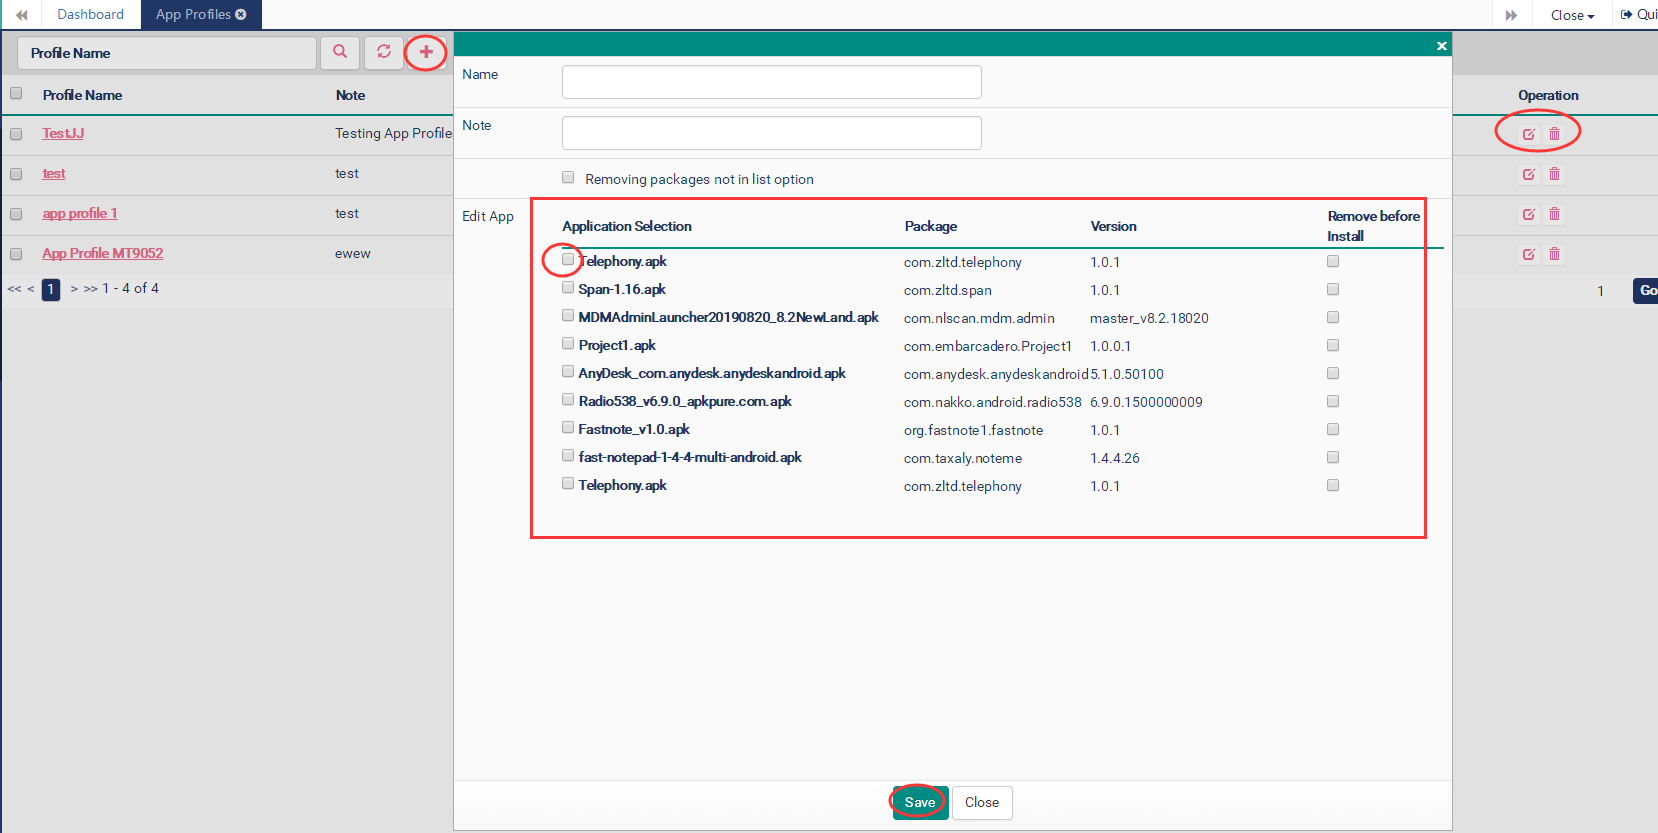Click the add new profile plus icon
Image resolution: width=1658 pixels, height=833 pixels.
[426, 52]
